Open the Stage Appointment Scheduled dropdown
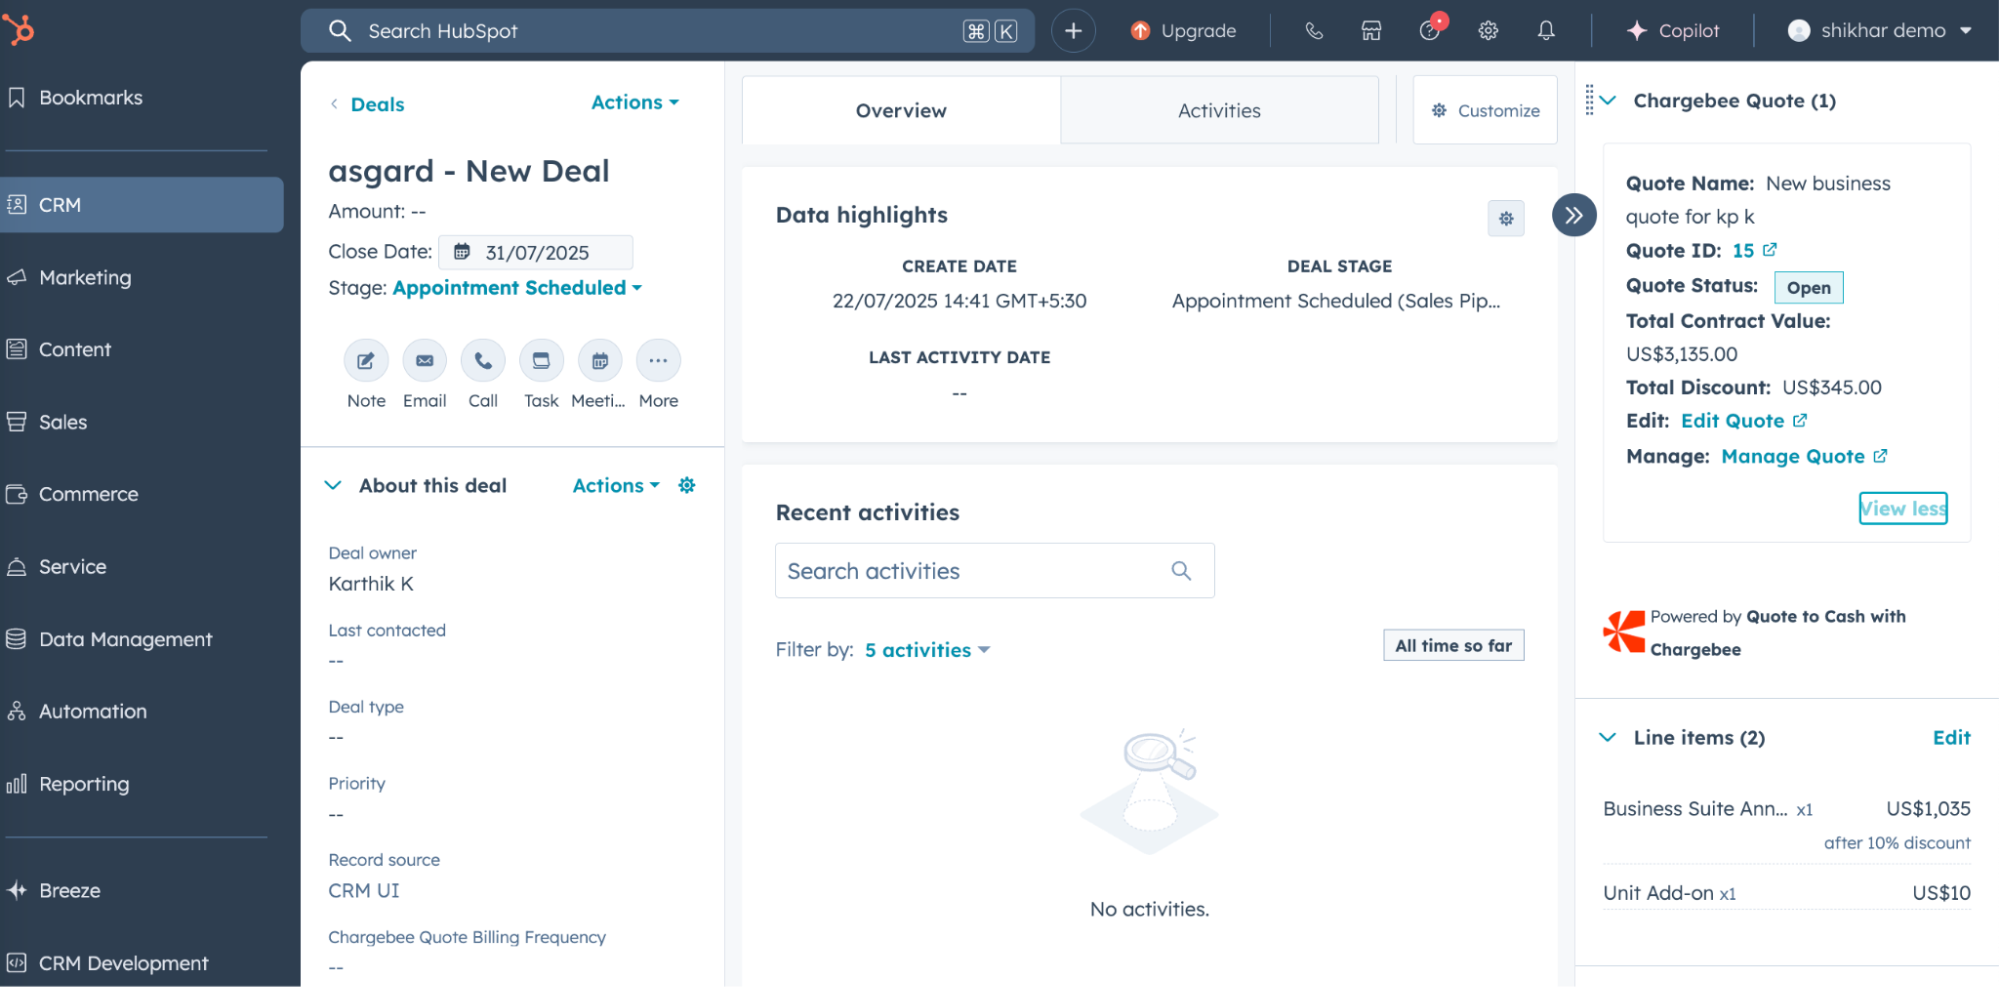 tap(517, 288)
